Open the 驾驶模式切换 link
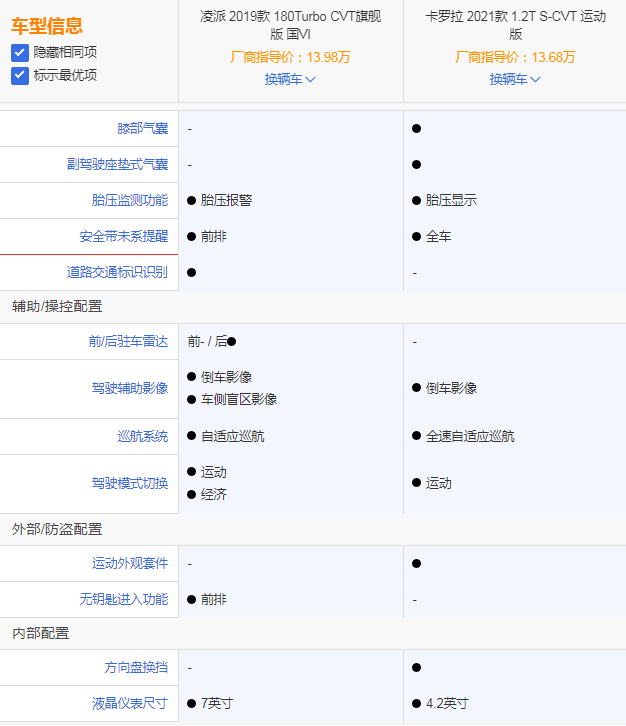This screenshot has width=626, height=726. (x=129, y=483)
